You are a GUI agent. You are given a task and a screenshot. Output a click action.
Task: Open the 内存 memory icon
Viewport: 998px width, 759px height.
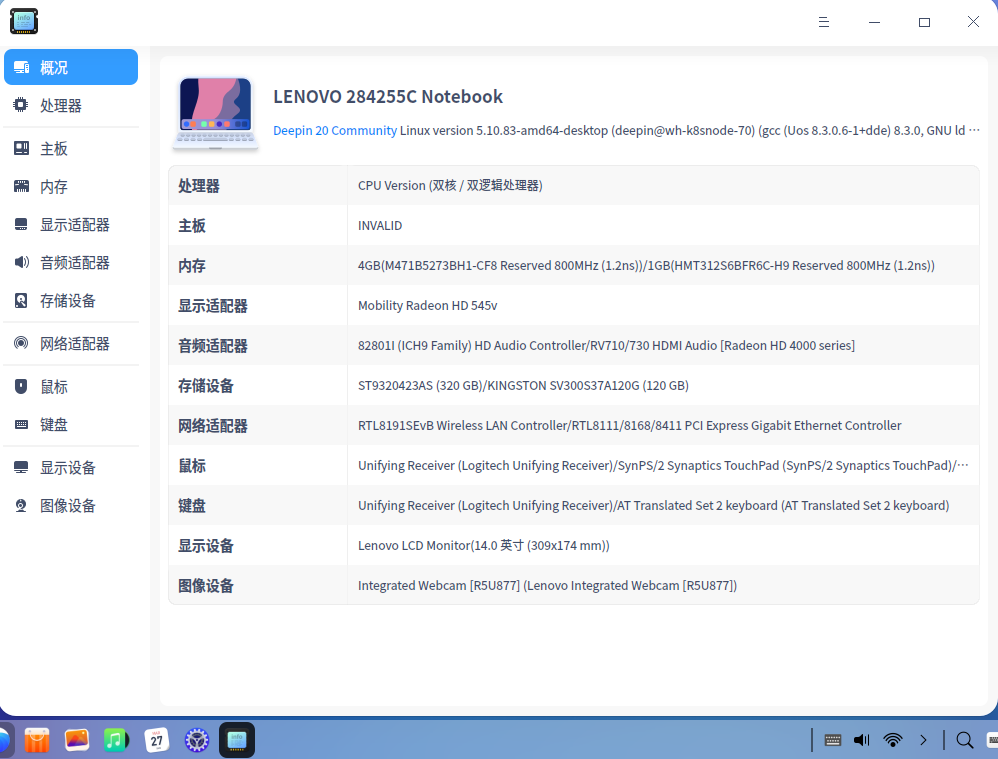21,187
